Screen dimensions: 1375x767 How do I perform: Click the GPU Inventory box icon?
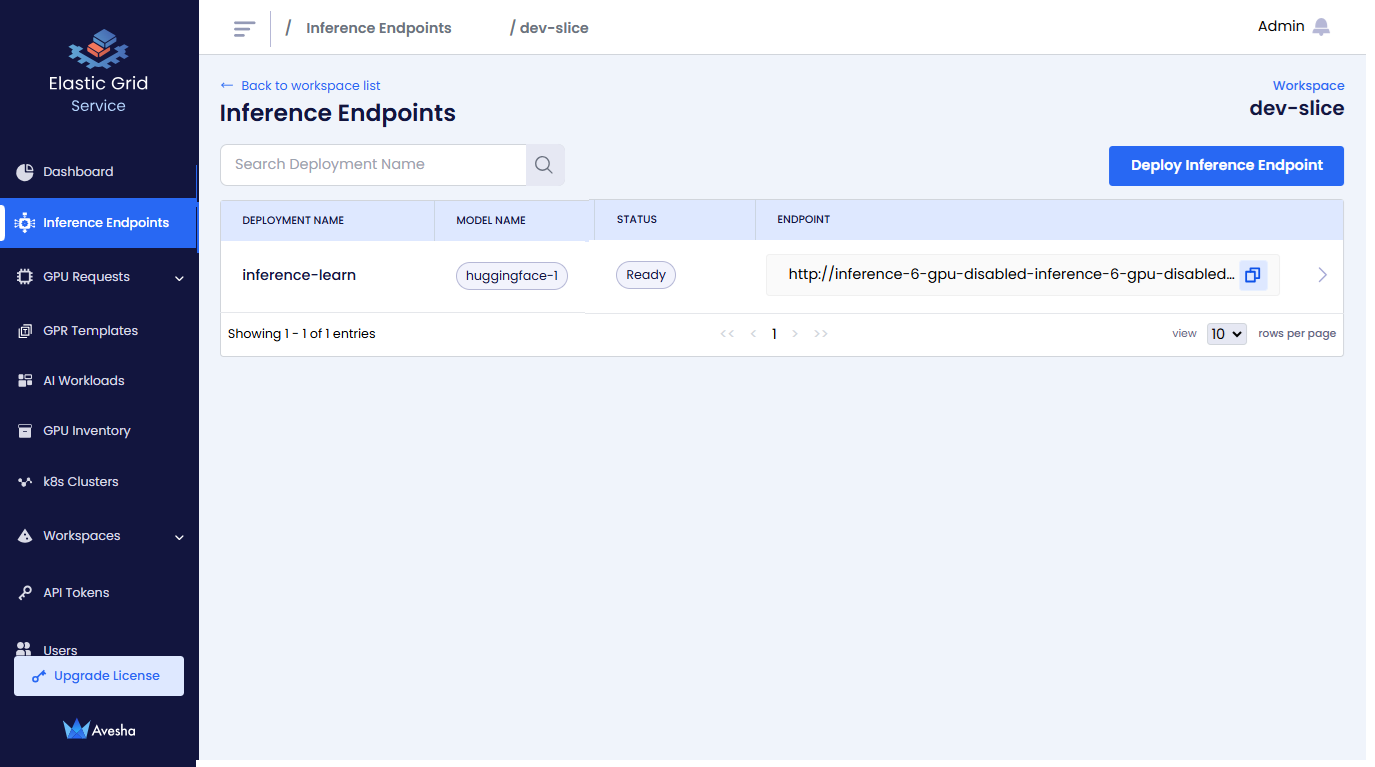click(x=25, y=431)
